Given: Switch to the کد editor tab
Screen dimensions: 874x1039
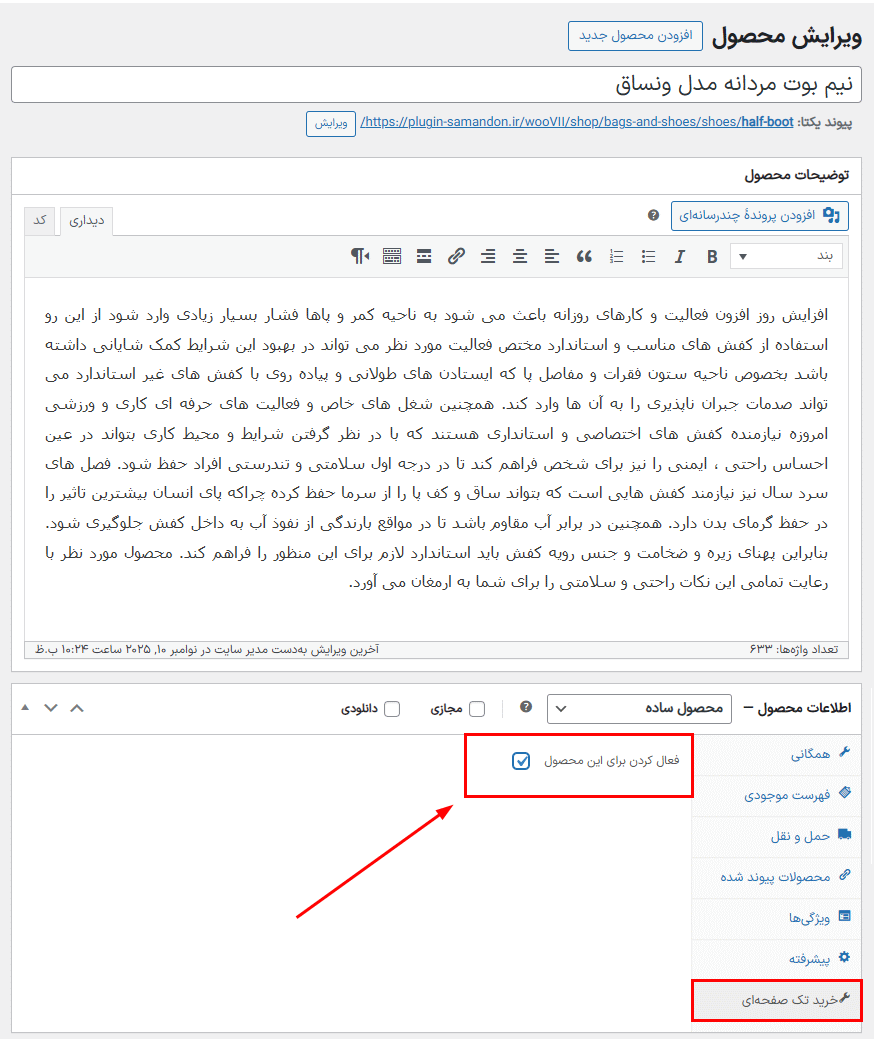Looking at the screenshot, I should pyautogui.click(x=40, y=220).
